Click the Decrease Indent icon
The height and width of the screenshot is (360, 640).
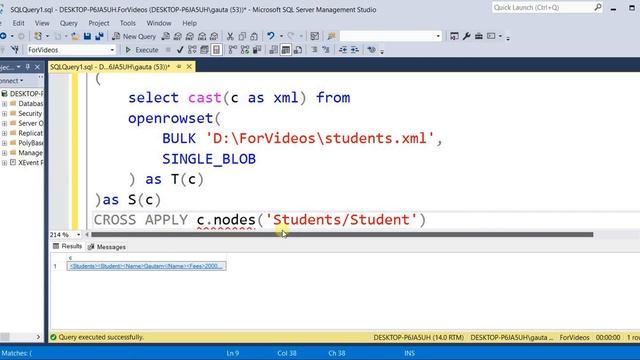[343, 50]
